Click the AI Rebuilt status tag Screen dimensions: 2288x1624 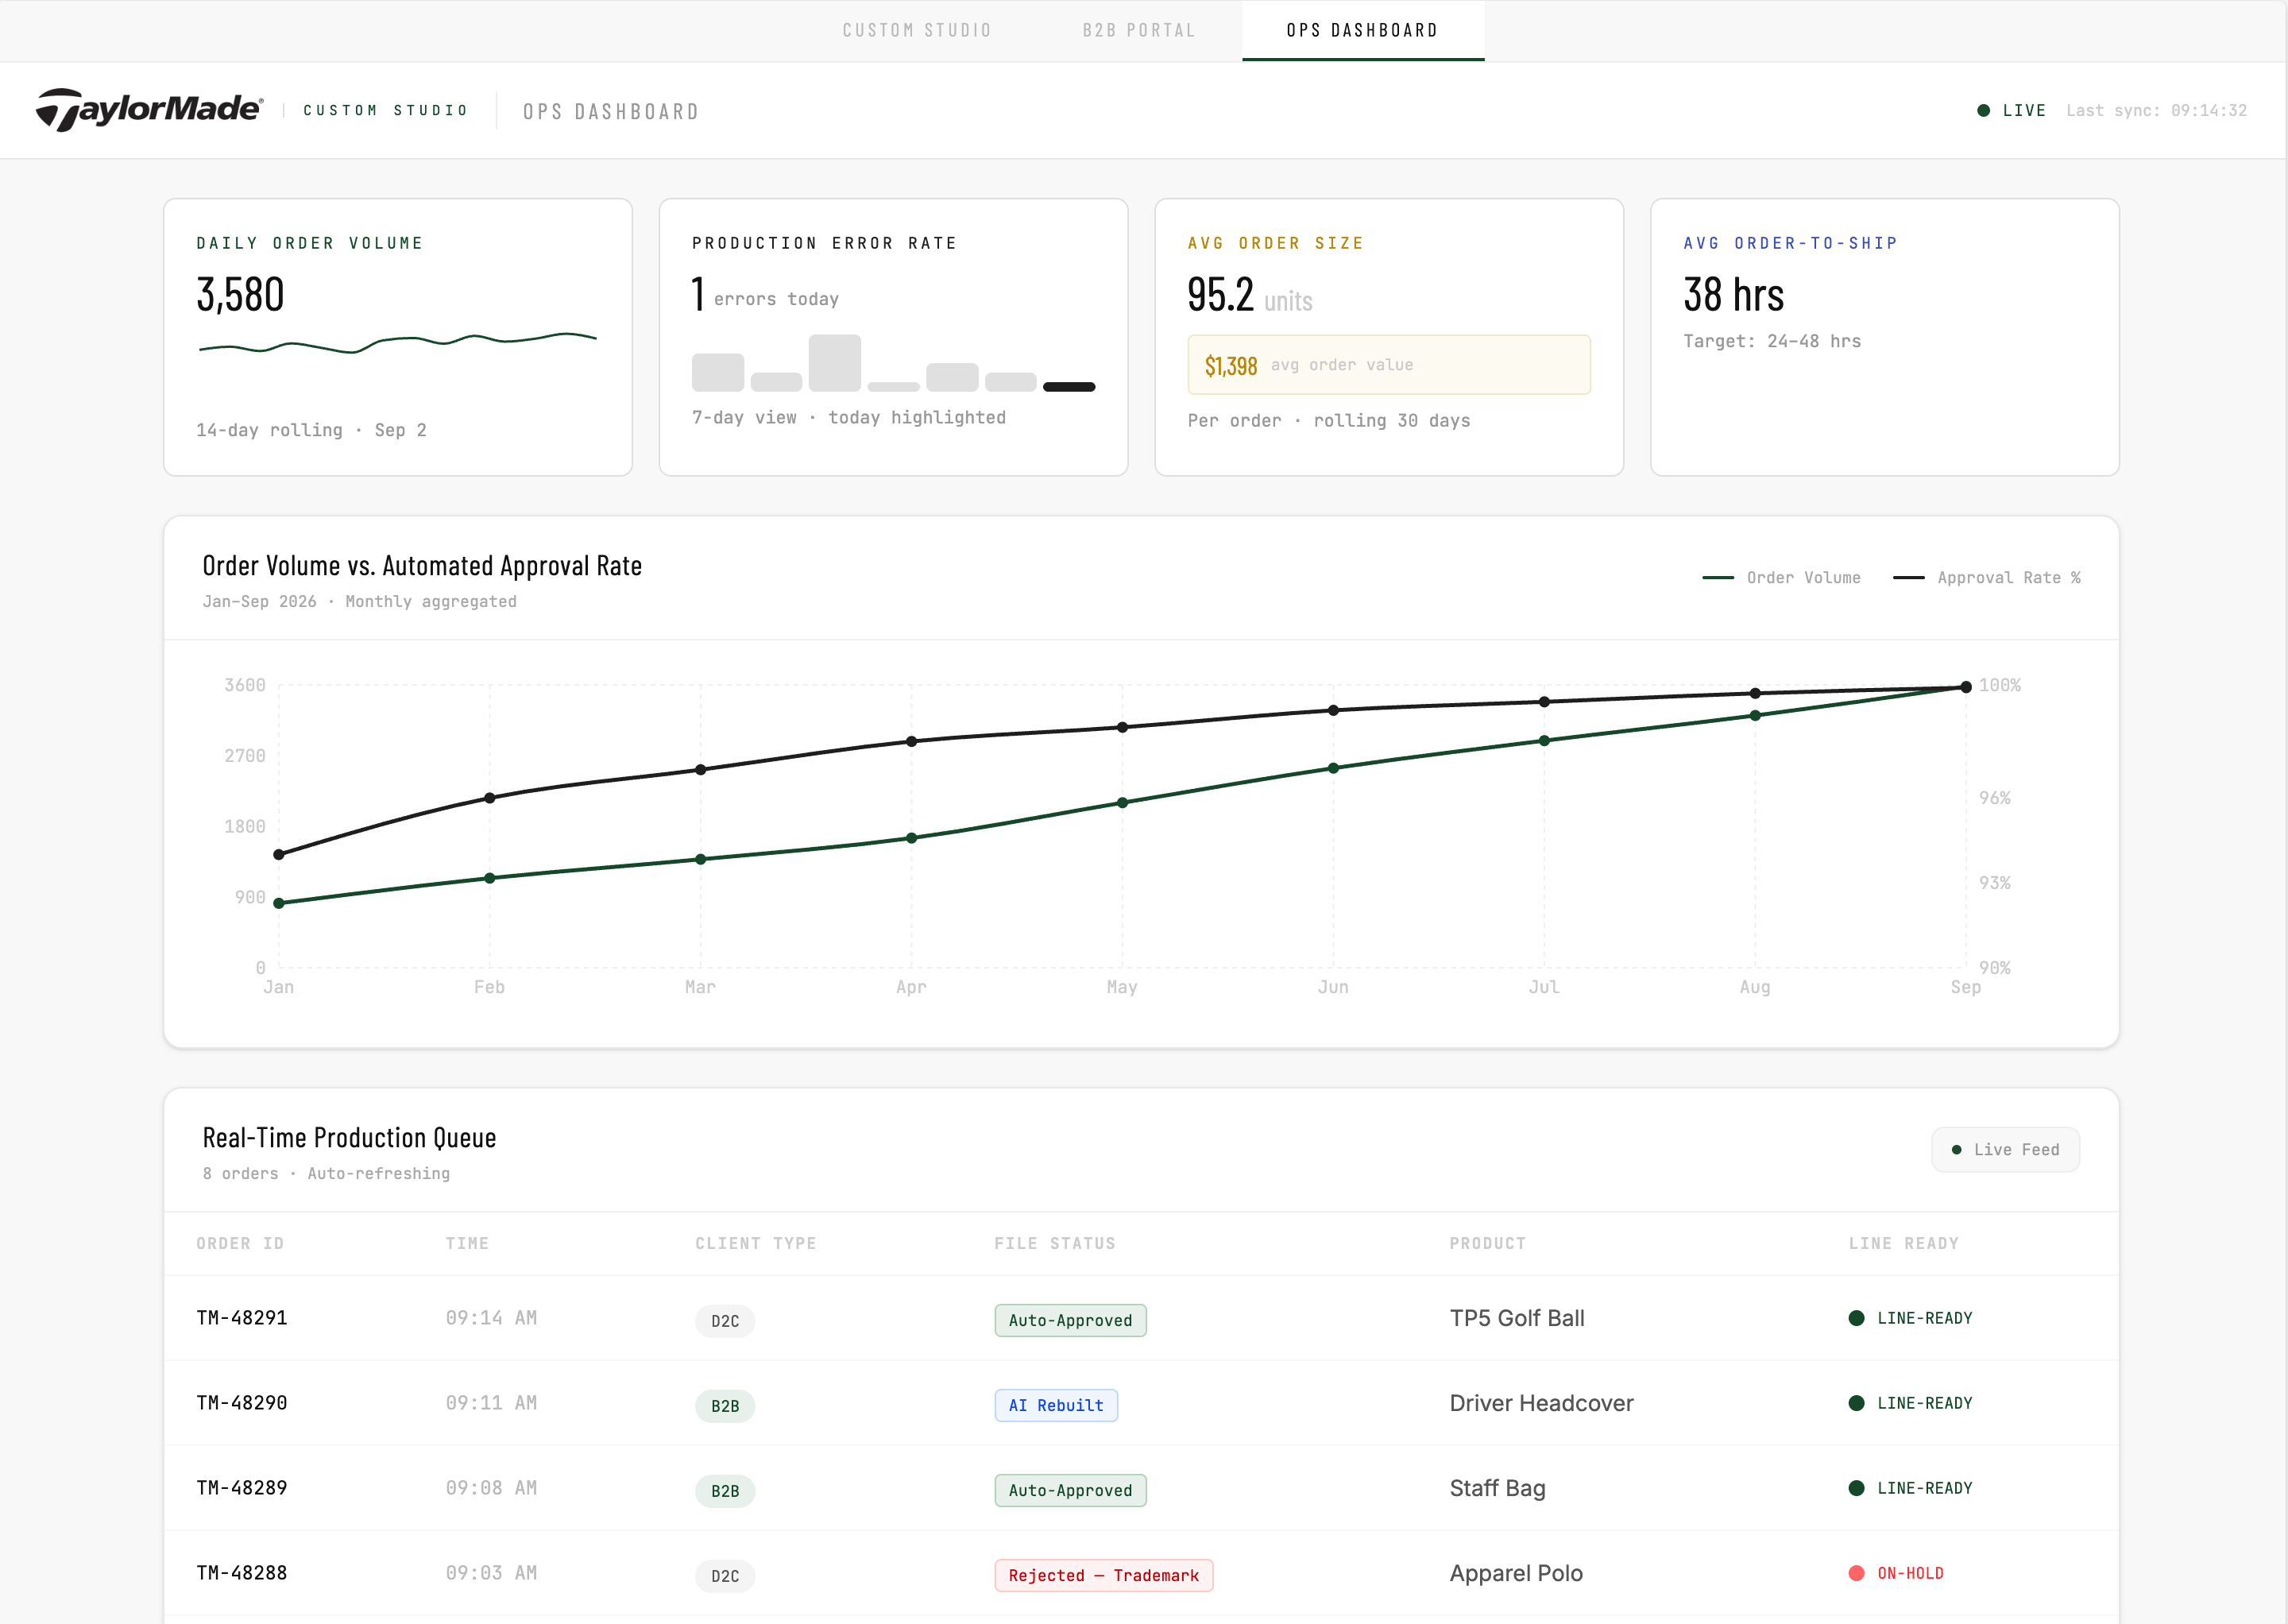pos(1056,1405)
